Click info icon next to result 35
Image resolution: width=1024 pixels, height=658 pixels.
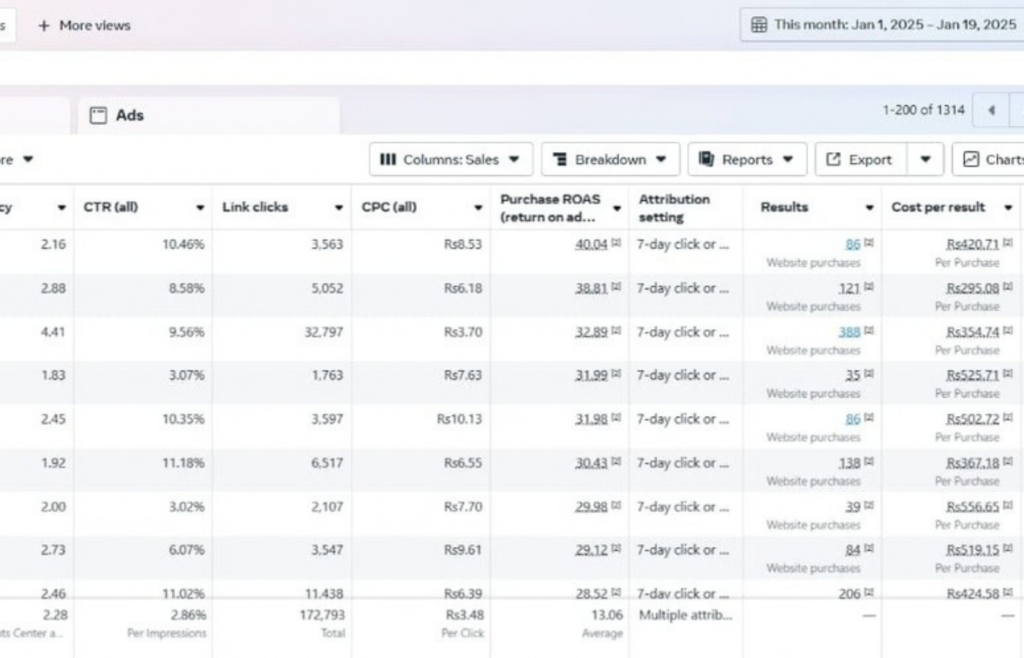point(869,374)
